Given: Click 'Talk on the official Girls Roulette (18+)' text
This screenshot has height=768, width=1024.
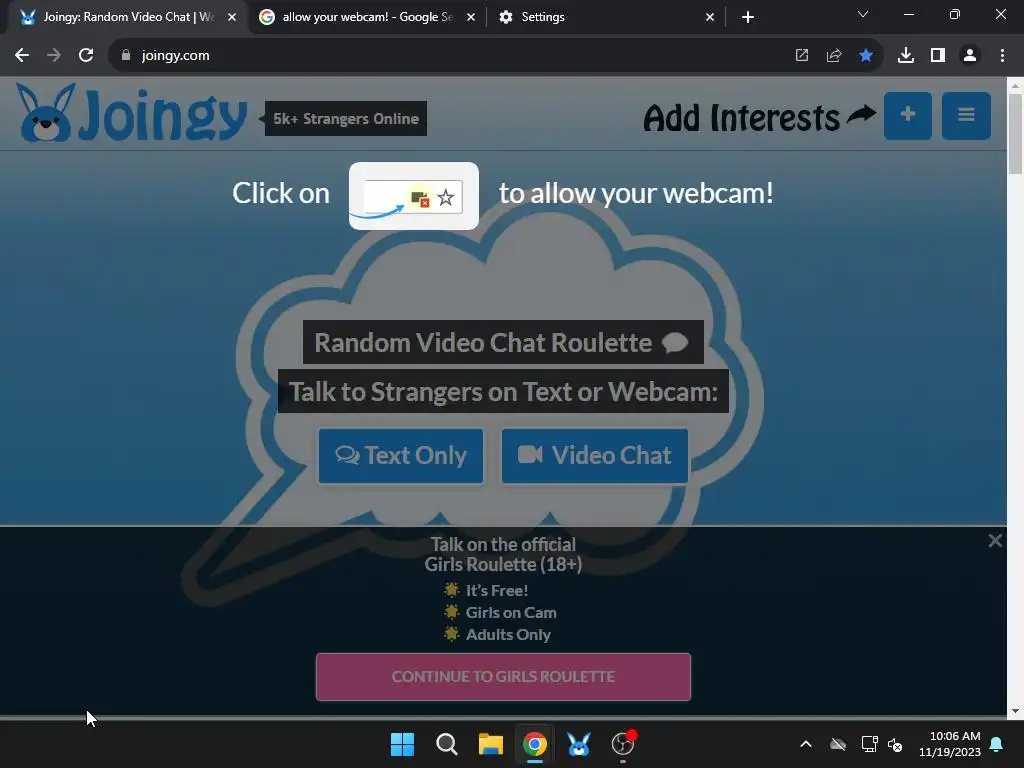Looking at the screenshot, I should pos(503,554).
